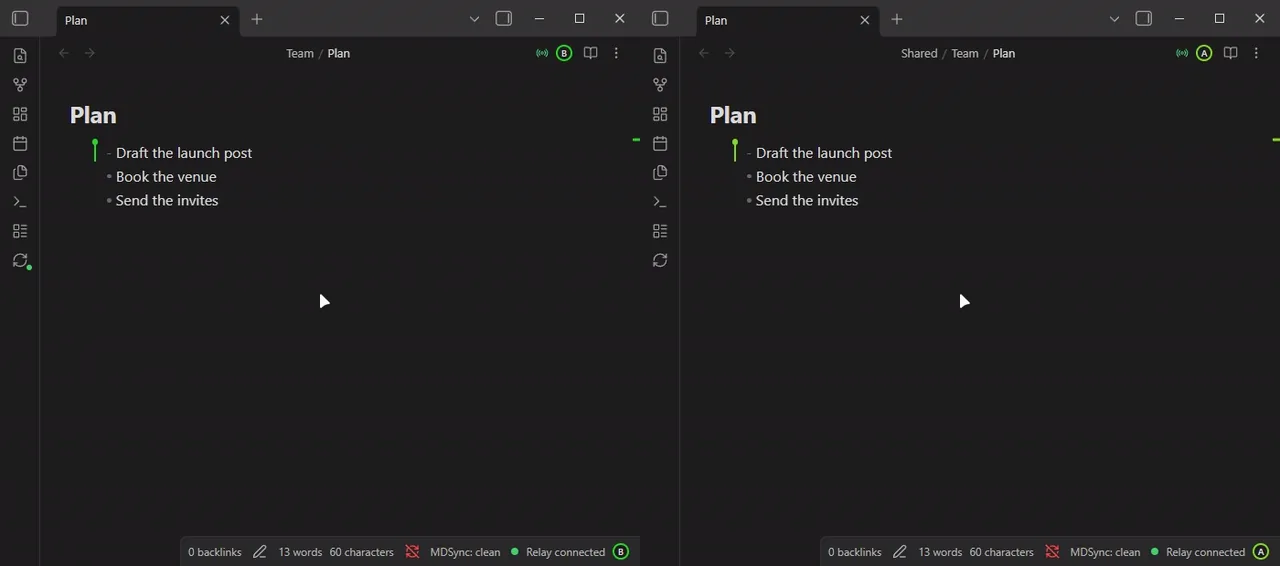Click B avatar in left status bar
Screen dimensions: 1280x566
tap(620, 552)
